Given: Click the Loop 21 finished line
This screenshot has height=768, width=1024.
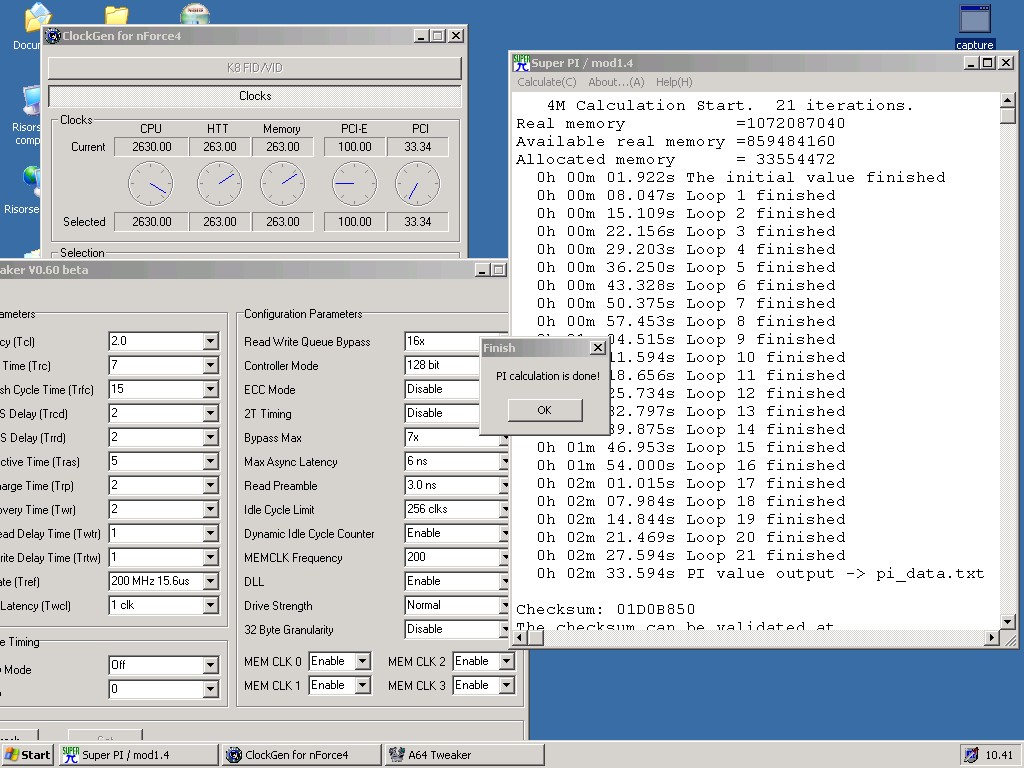Looking at the screenshot, I should [691, 556].
